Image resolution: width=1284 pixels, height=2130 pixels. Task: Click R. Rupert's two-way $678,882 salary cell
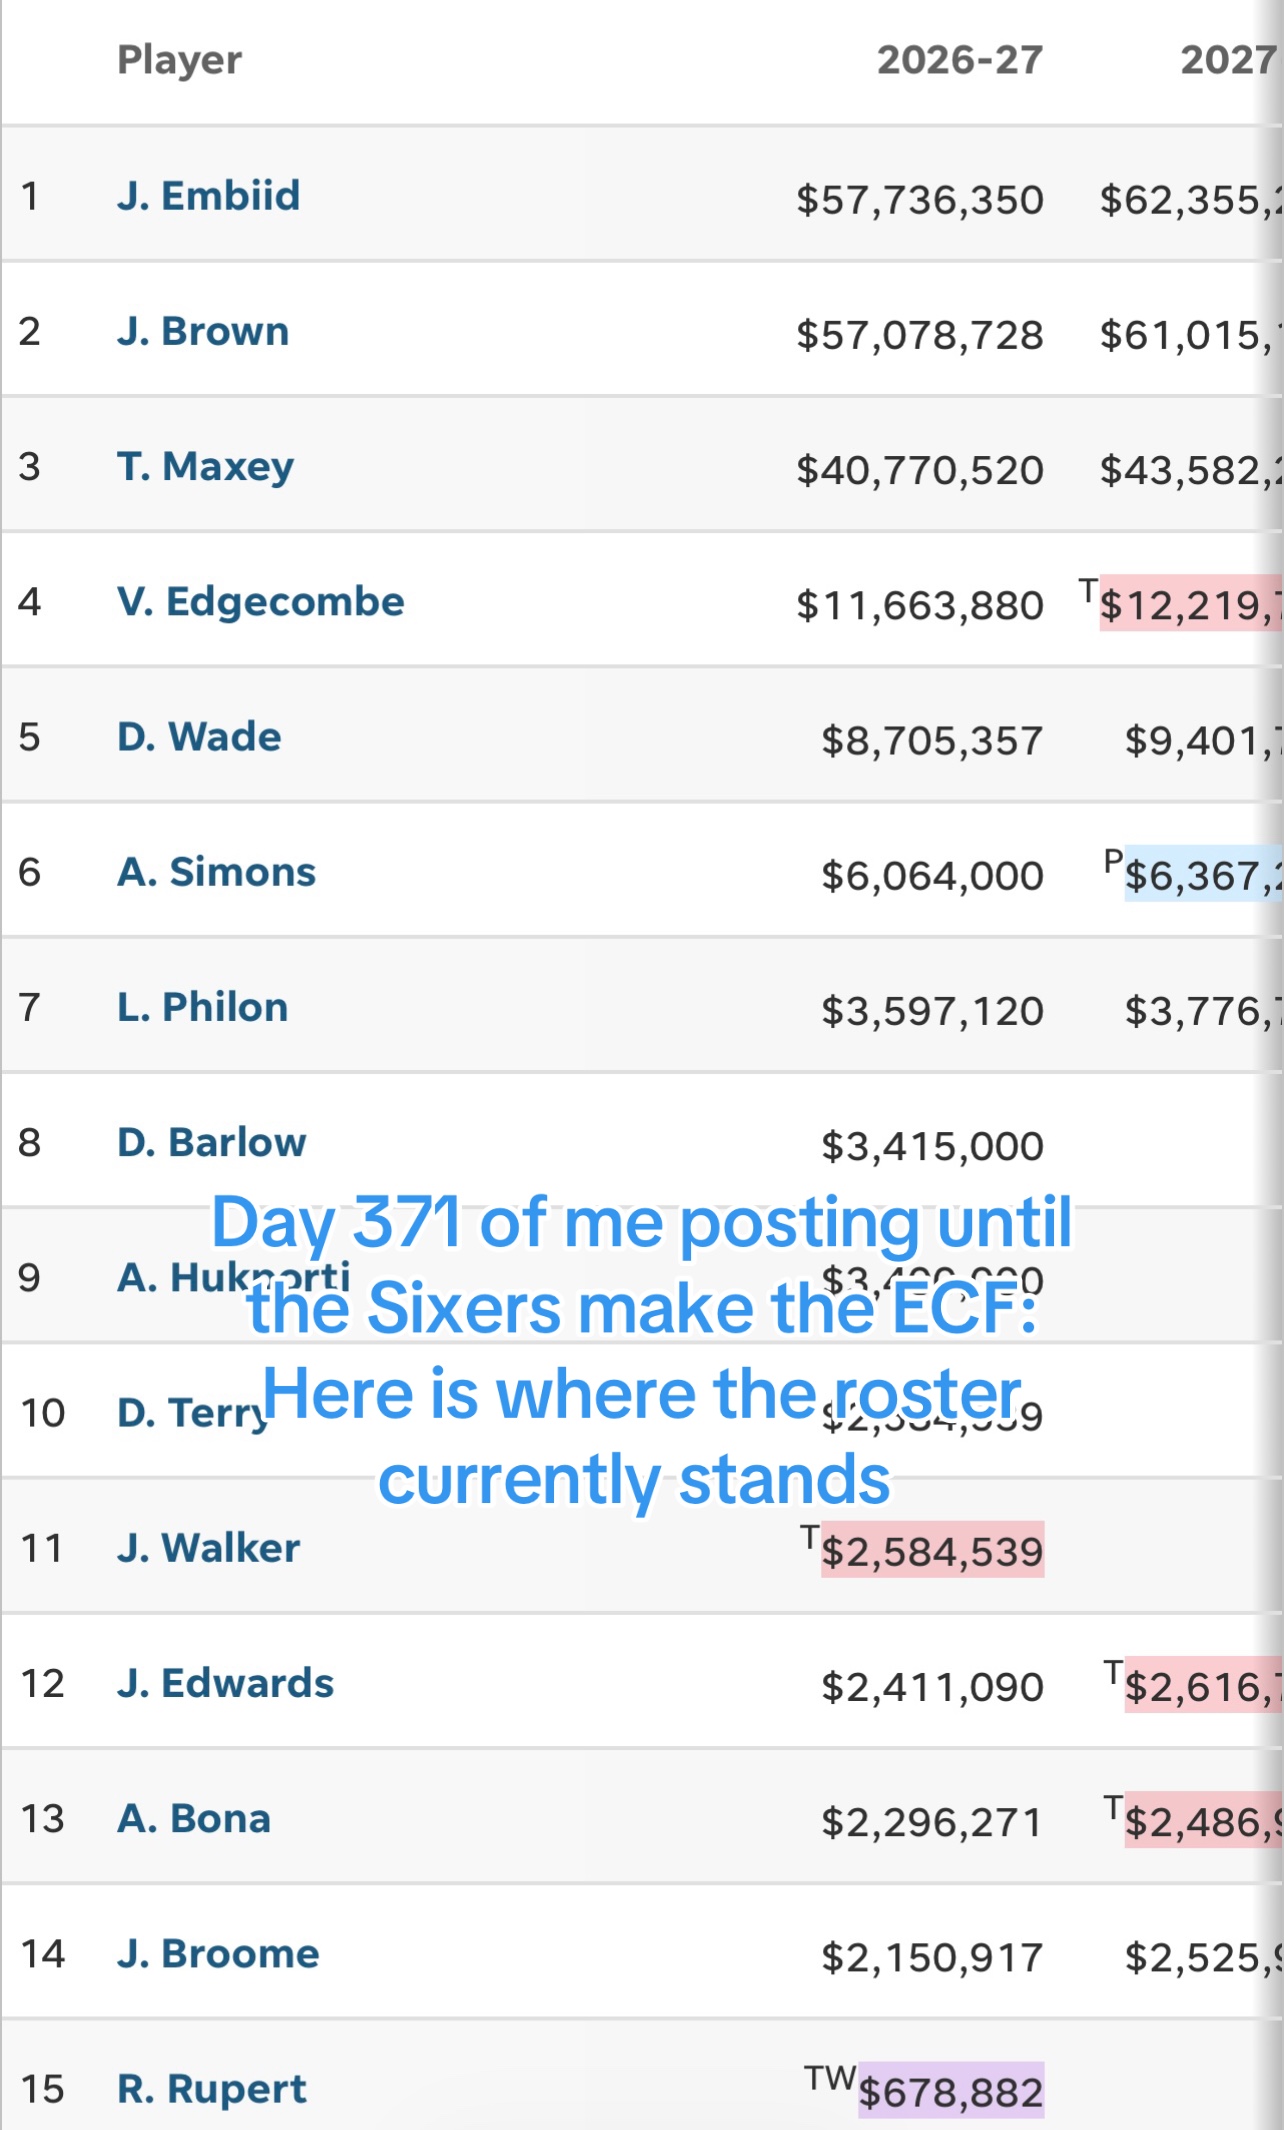(x=951, y=2091)
